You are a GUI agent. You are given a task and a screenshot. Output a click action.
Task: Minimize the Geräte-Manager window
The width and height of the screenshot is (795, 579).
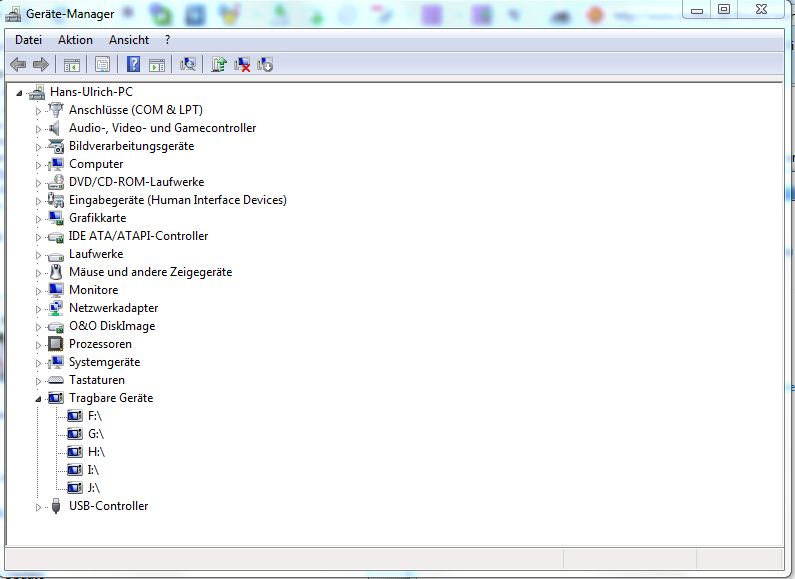[697, 10]
